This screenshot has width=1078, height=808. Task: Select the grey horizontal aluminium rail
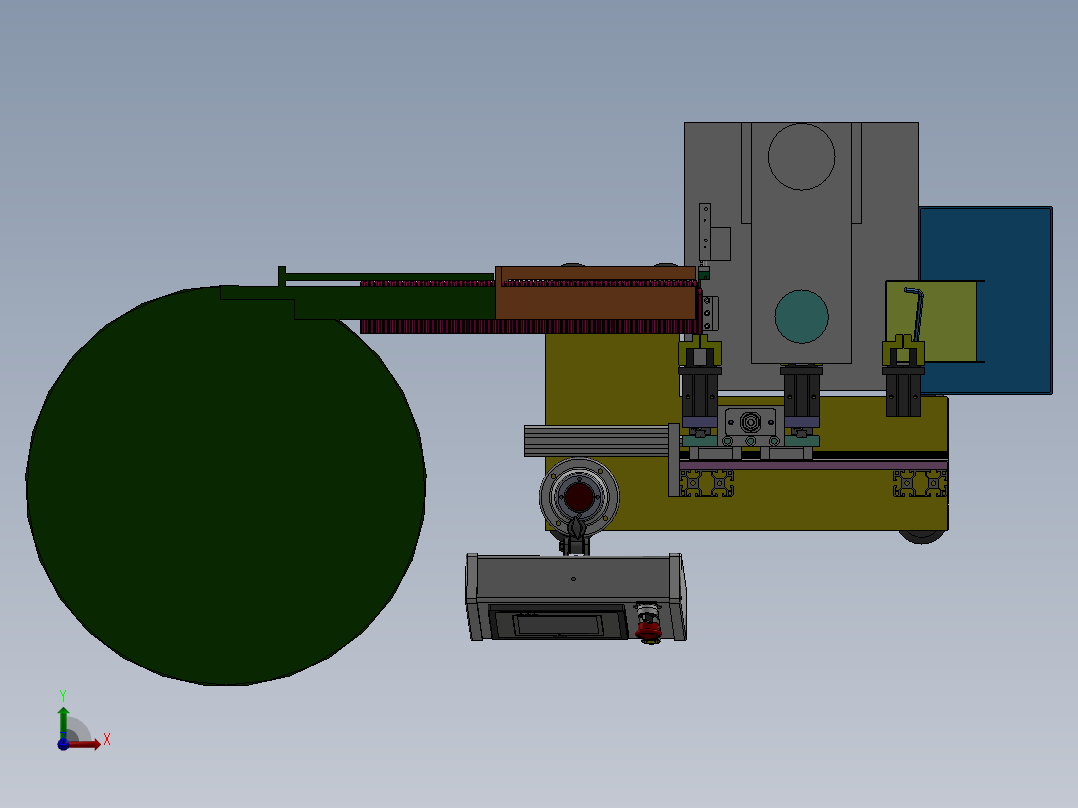click(x=597, y=441)
